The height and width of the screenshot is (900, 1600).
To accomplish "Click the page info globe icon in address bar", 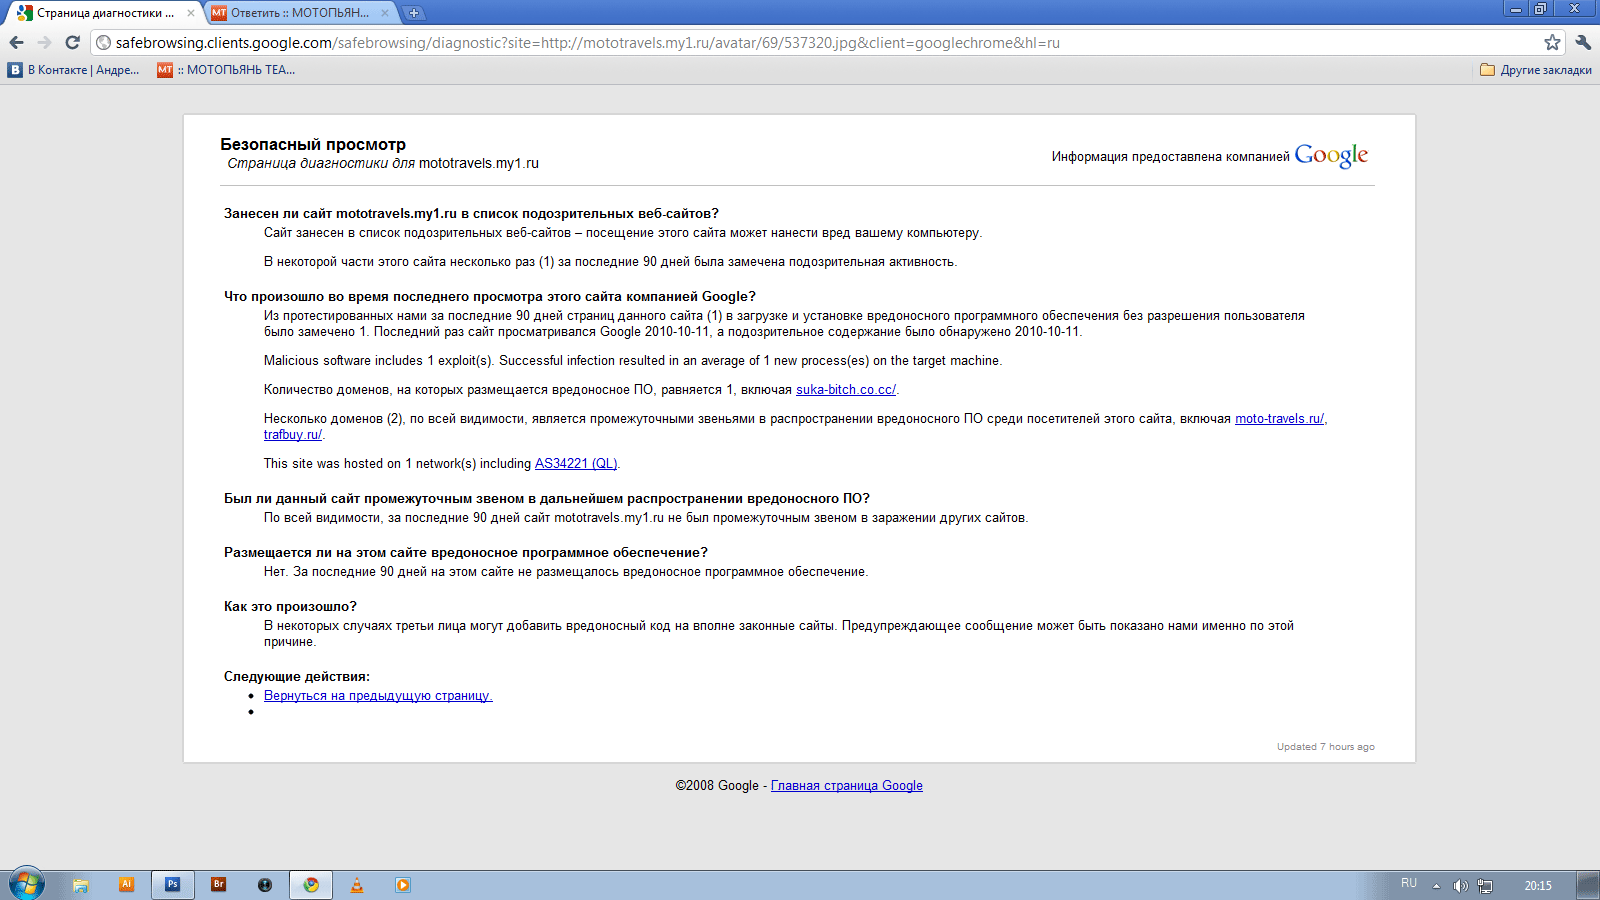I will (x=103, y=42).
